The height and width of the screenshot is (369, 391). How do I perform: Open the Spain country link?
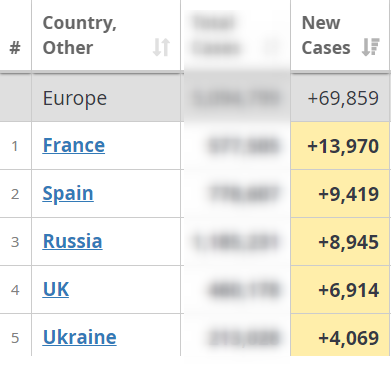tap(68, 193)
